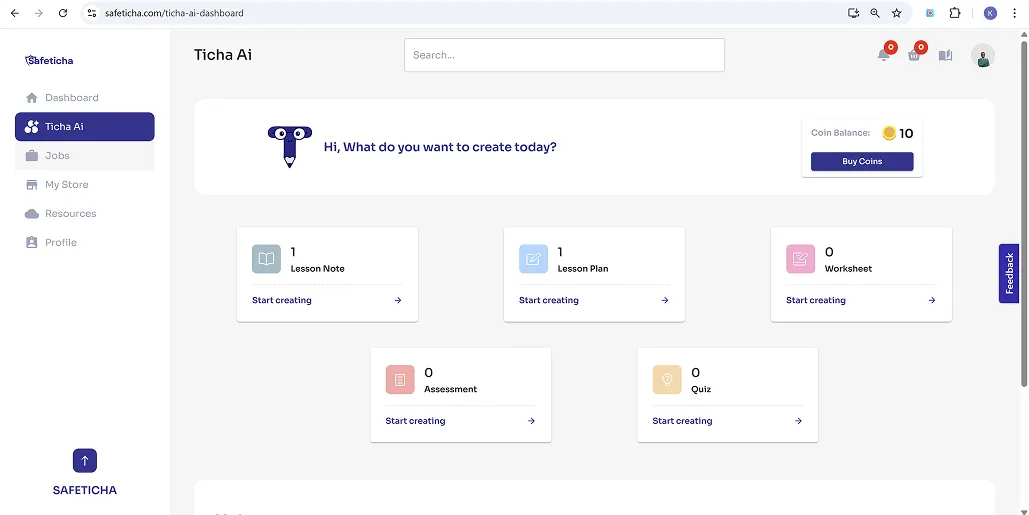Click the red Assessment document icon
Viewport: 1029px width, 515px height.
[x=400, y=380]
